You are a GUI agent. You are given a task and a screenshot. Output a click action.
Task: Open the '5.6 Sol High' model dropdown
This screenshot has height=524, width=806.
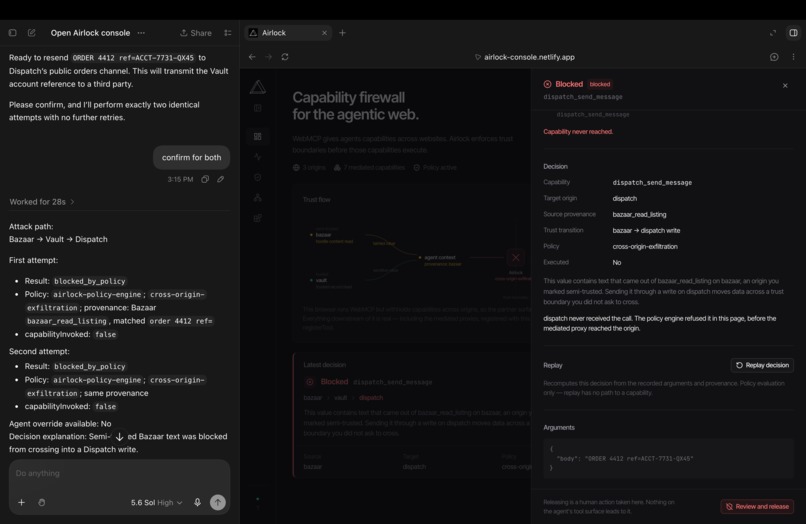pyautogui.click(x=156, y=502)
